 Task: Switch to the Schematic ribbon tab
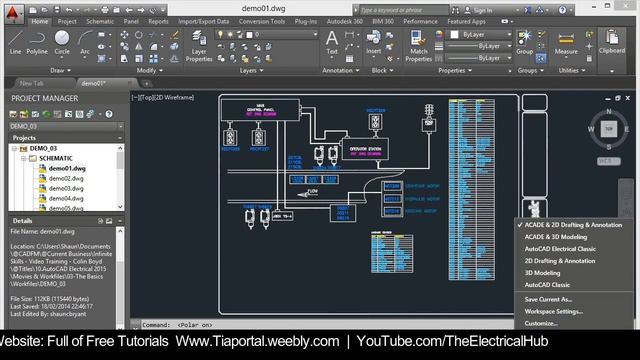(100, 22)
